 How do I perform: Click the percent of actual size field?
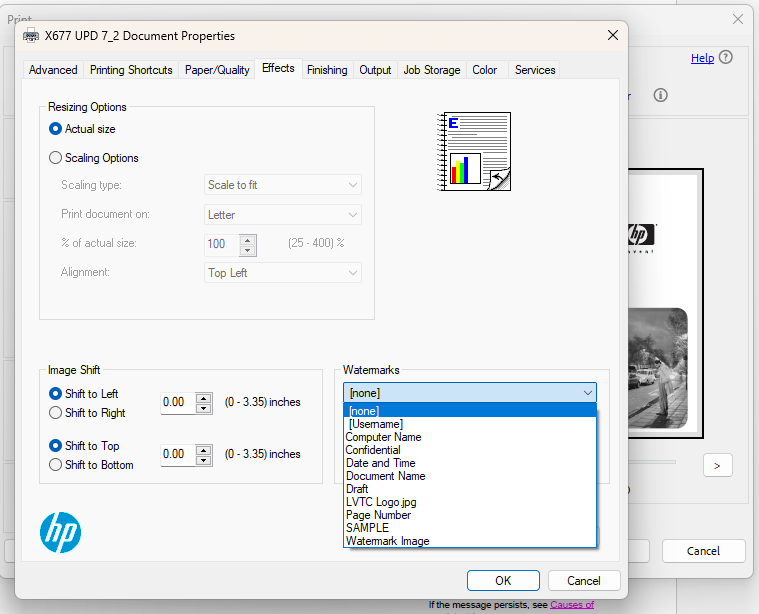(x=222, y=244)
